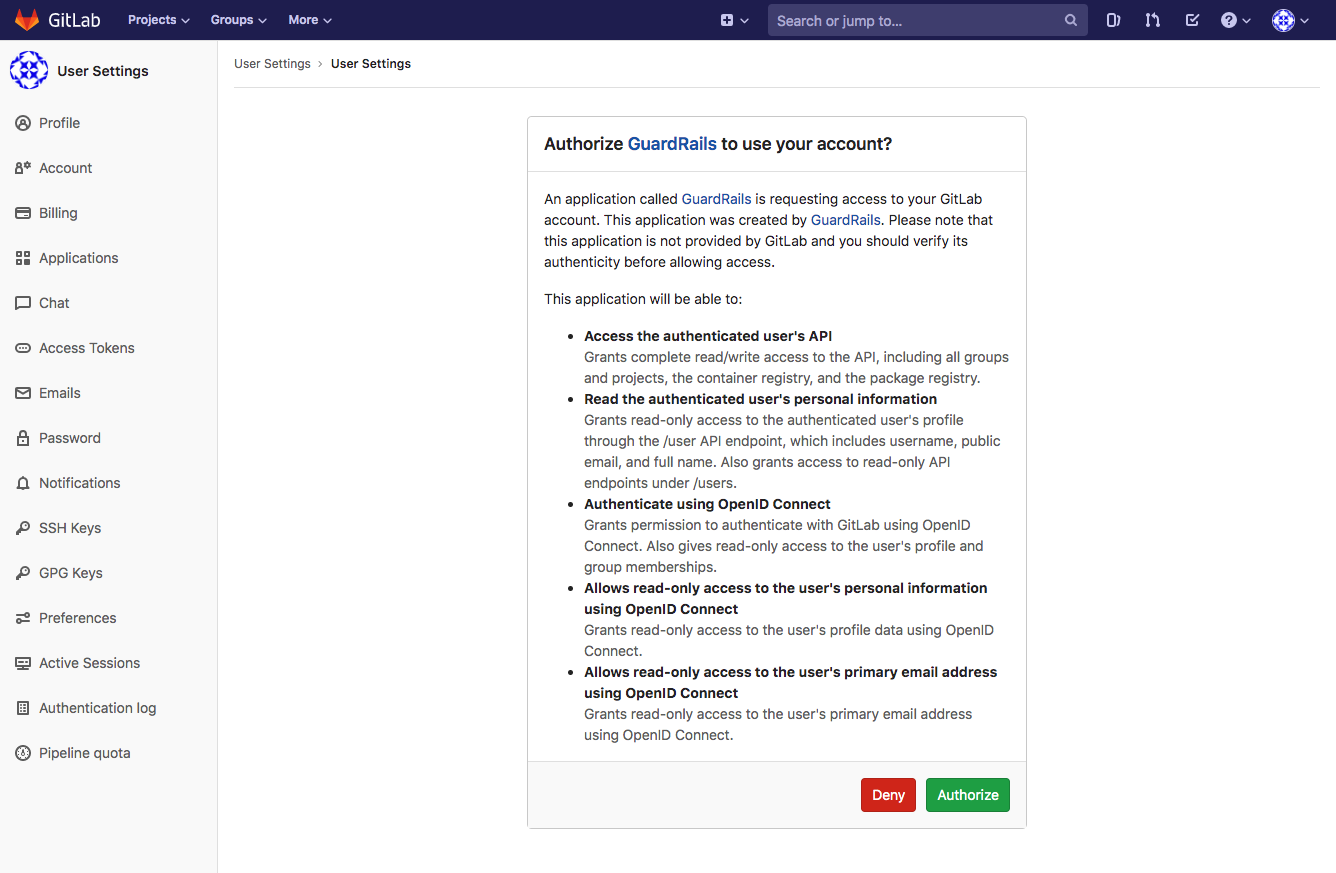1336x873 pixels.
Task: Click GuardRails link after 'application called'
Action: click(716, 199)
